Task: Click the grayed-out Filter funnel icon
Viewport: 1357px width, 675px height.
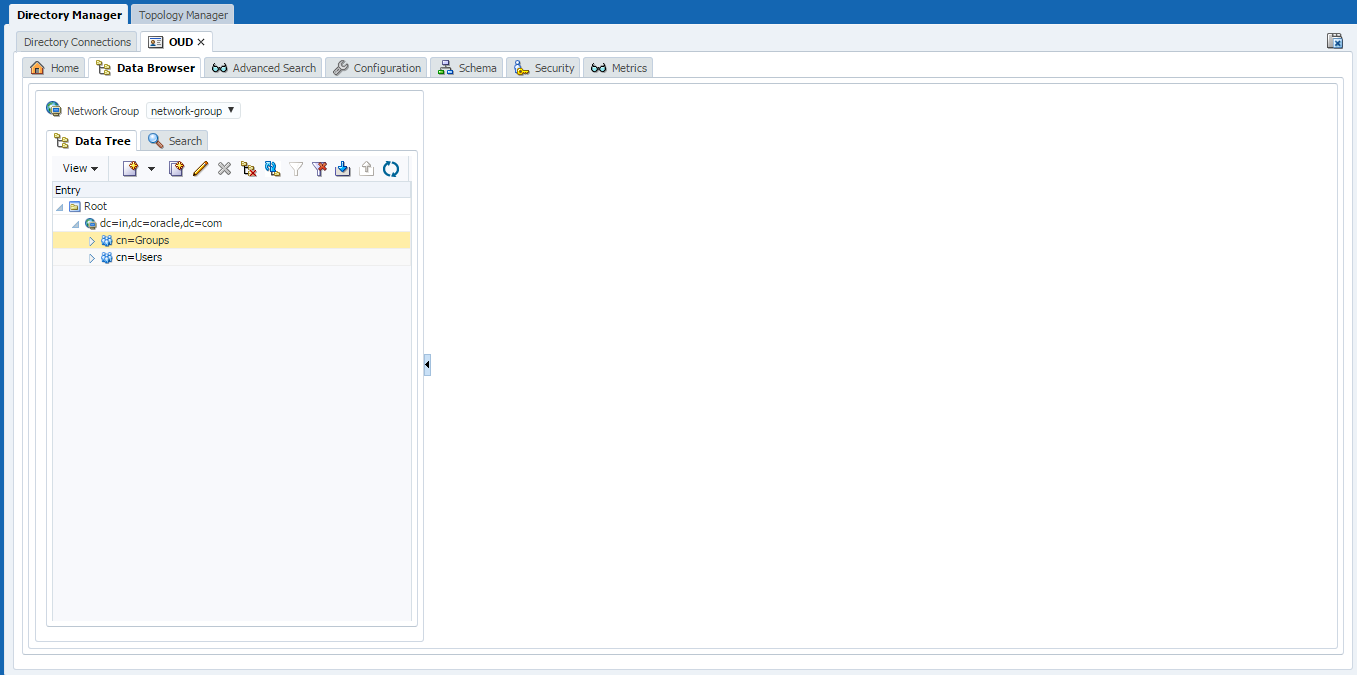Action: (x=296, y=169)
